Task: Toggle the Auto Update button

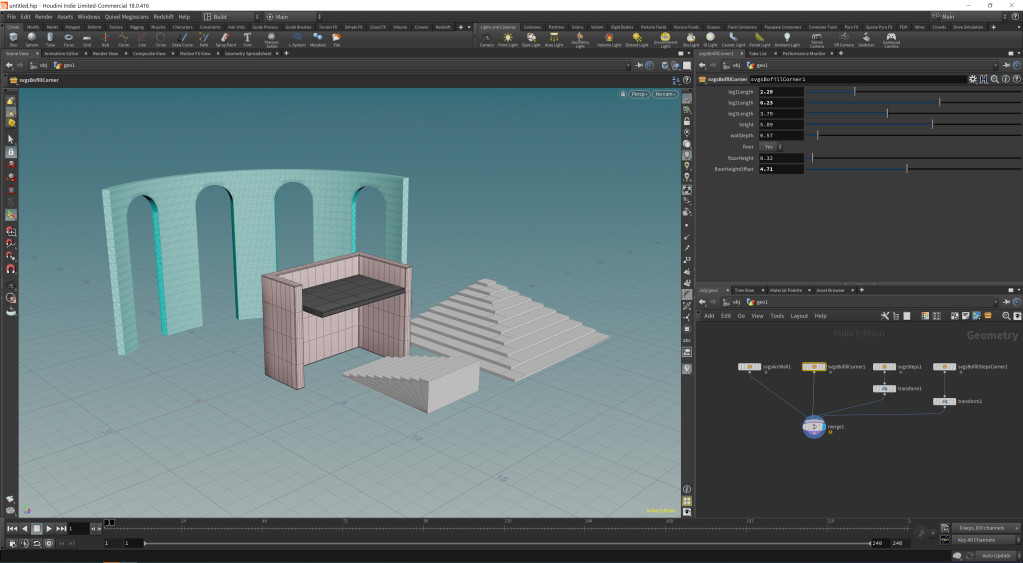Action: (x=994, y=554)
